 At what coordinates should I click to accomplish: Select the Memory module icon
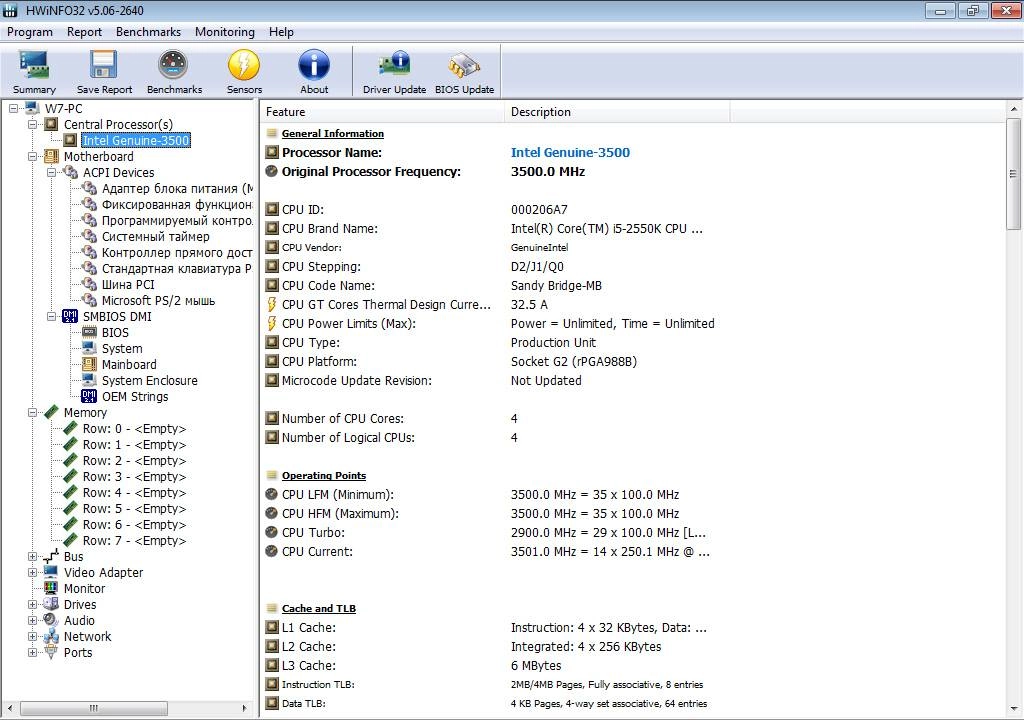52,412
